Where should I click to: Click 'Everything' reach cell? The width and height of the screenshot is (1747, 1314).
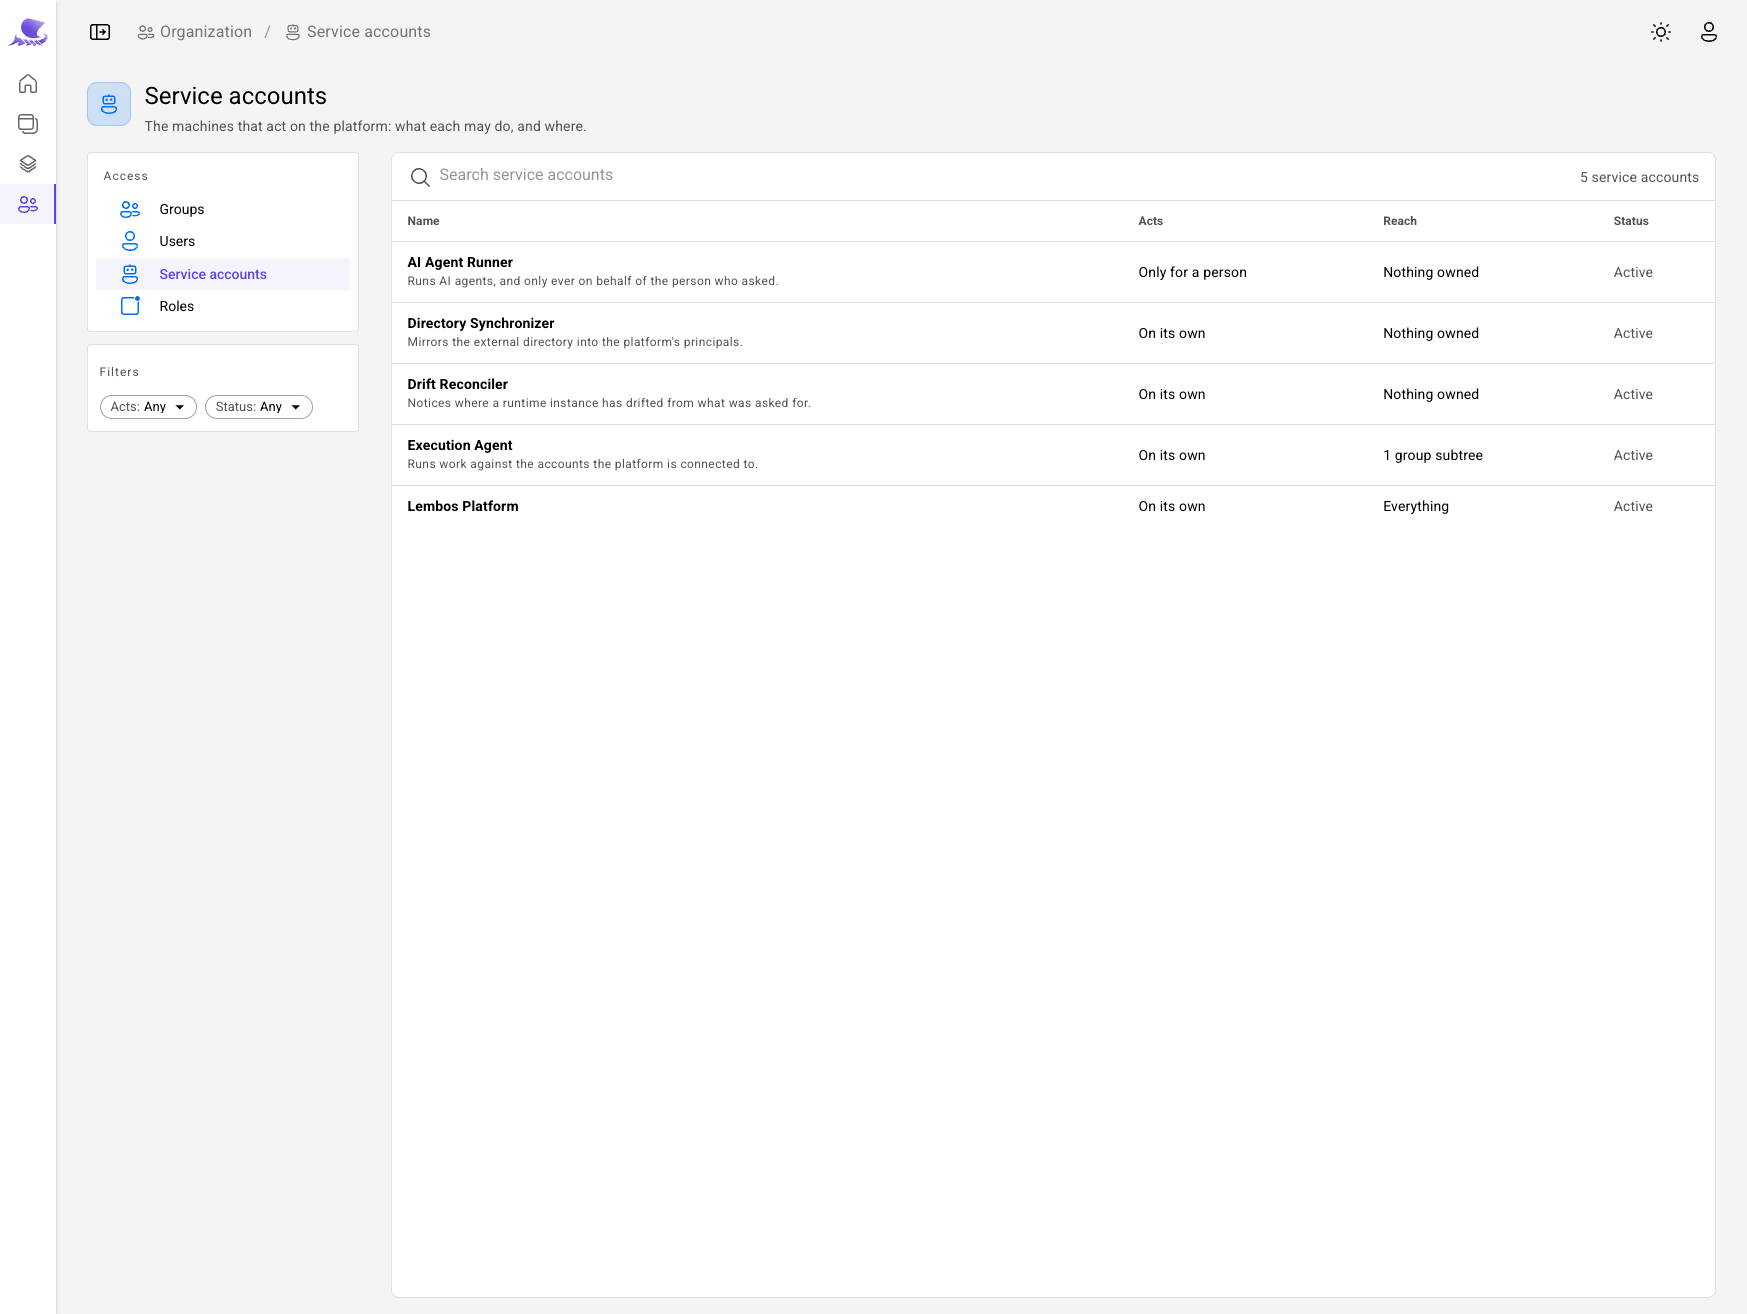pyautogui.click(x=1415, y=506)
